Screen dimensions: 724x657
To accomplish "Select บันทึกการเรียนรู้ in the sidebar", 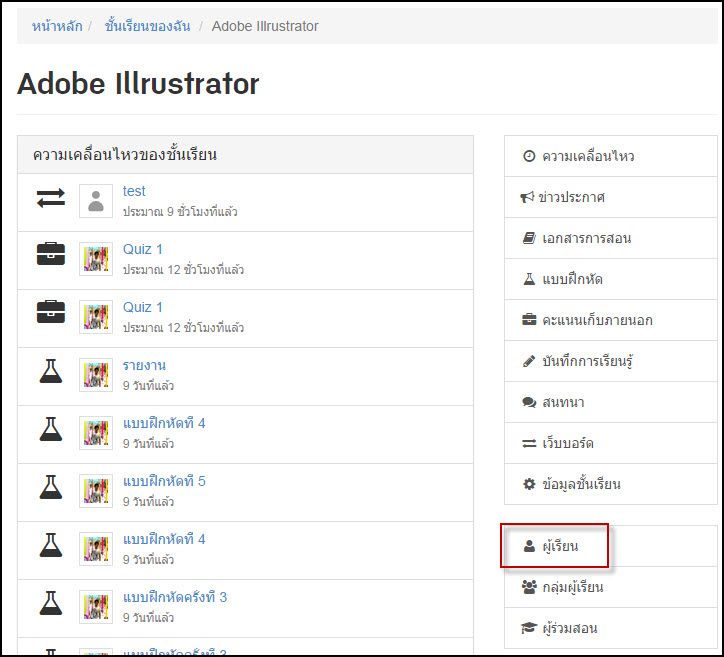I will (x=610, y=361).
